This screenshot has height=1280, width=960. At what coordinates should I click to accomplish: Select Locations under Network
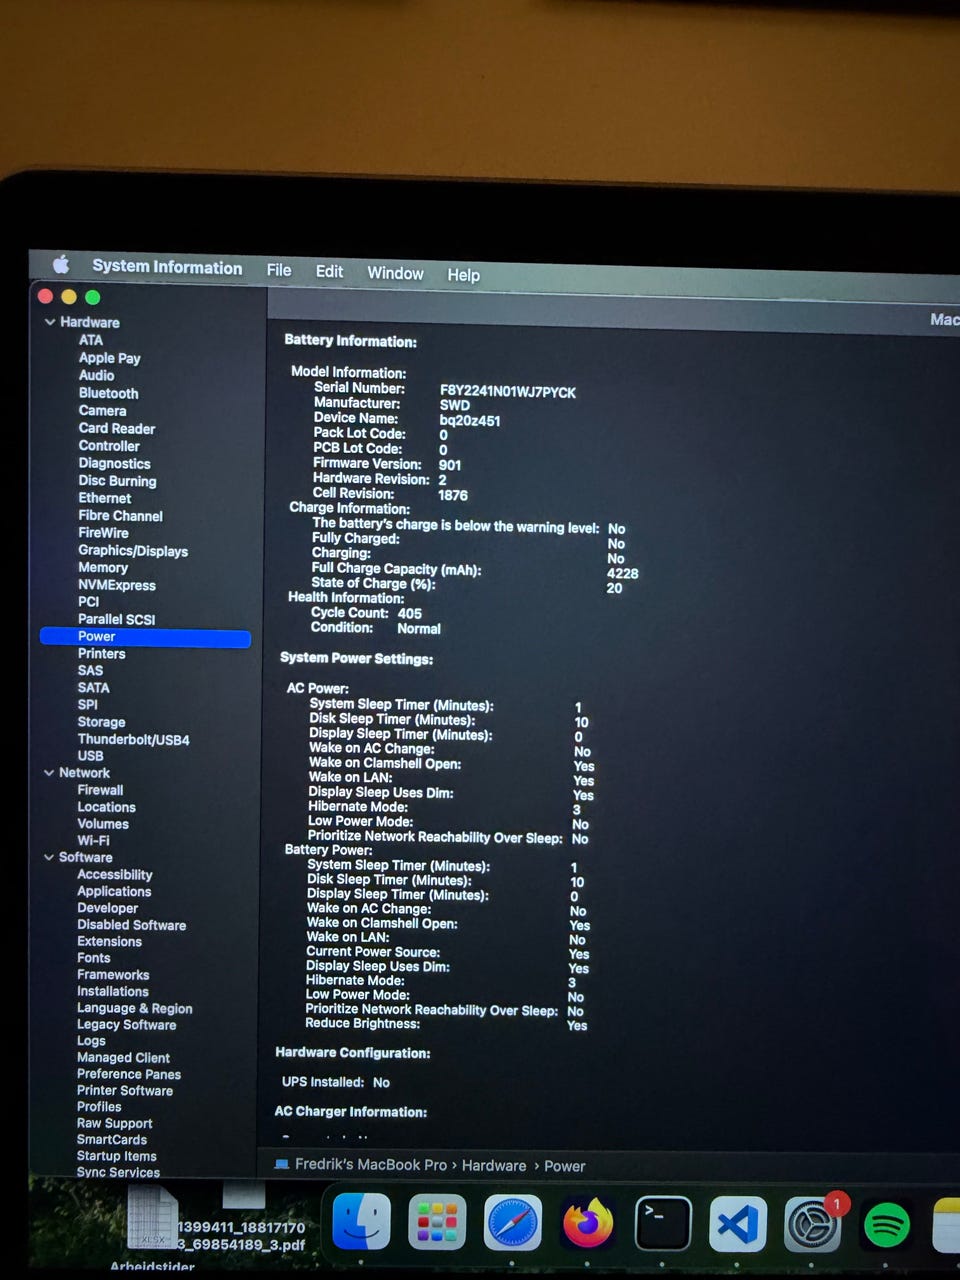point(106,807)
